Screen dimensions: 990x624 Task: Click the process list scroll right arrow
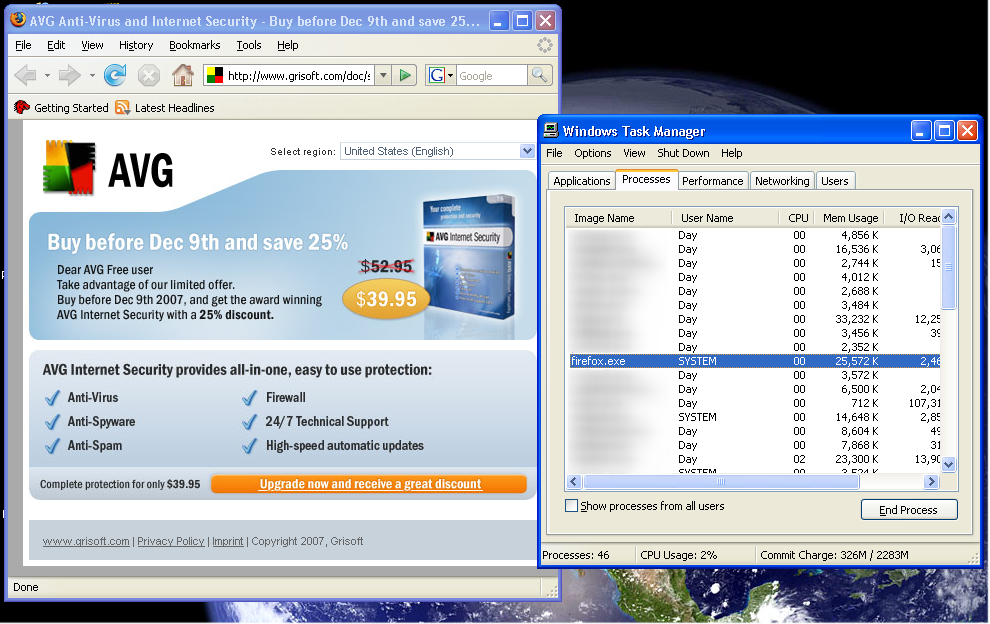pos(931,482)
